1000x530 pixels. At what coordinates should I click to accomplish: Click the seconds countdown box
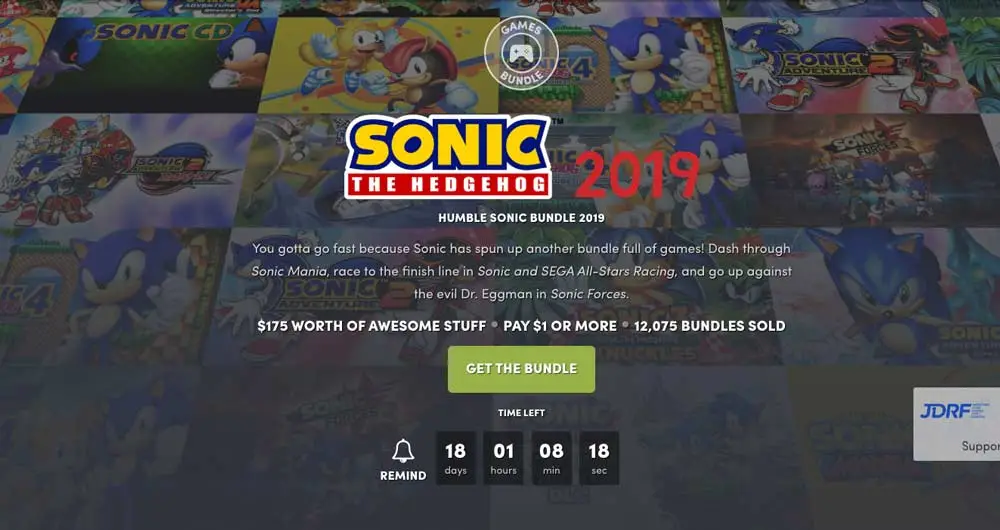[599, 457]
